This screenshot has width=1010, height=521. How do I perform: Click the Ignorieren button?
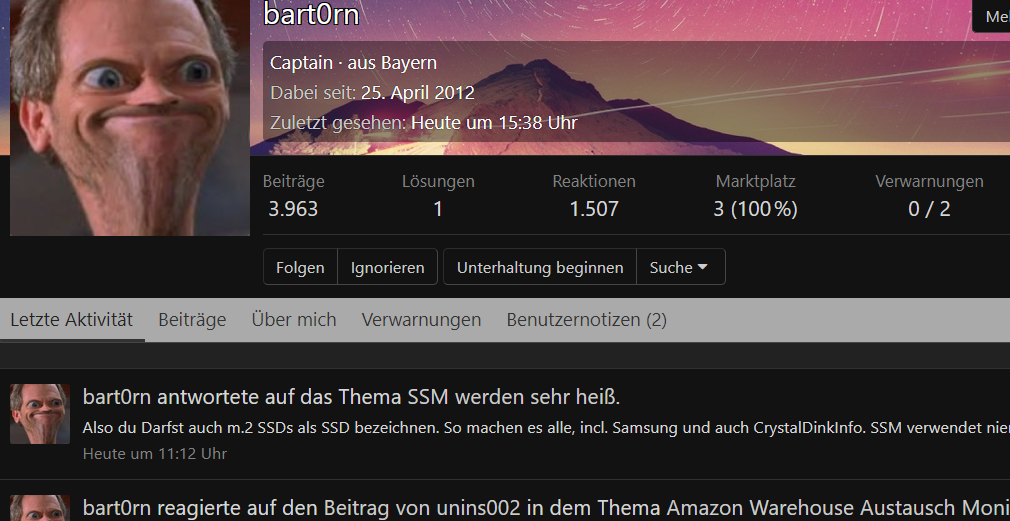(x=387, y=267)
